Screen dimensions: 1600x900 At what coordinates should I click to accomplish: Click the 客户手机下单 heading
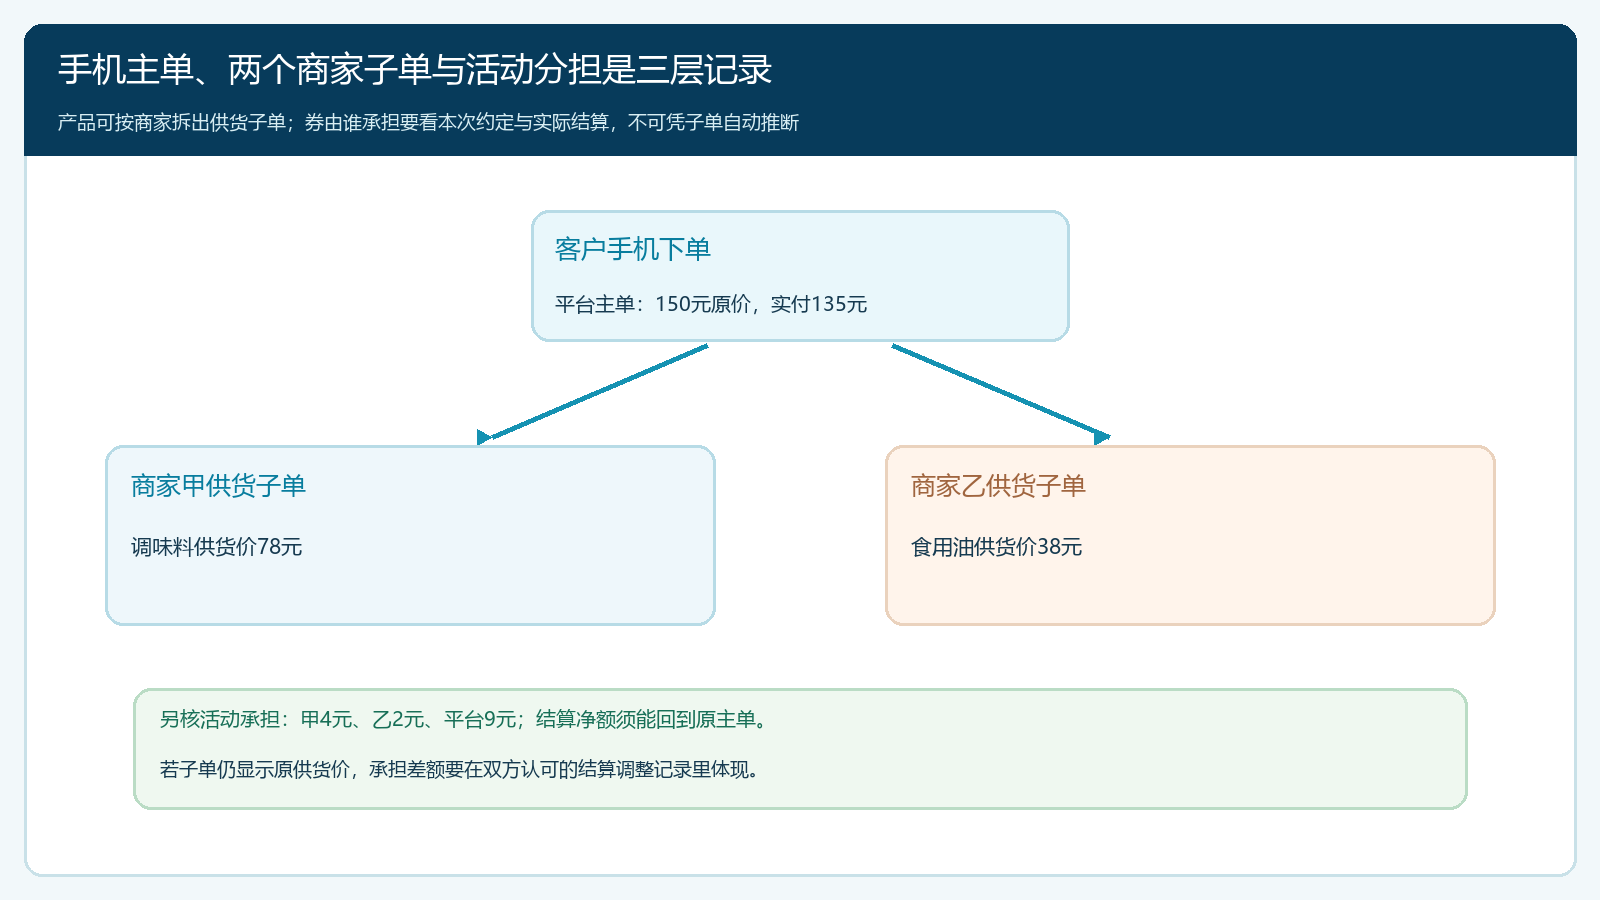pyautogui.click(x=633, y=249)
